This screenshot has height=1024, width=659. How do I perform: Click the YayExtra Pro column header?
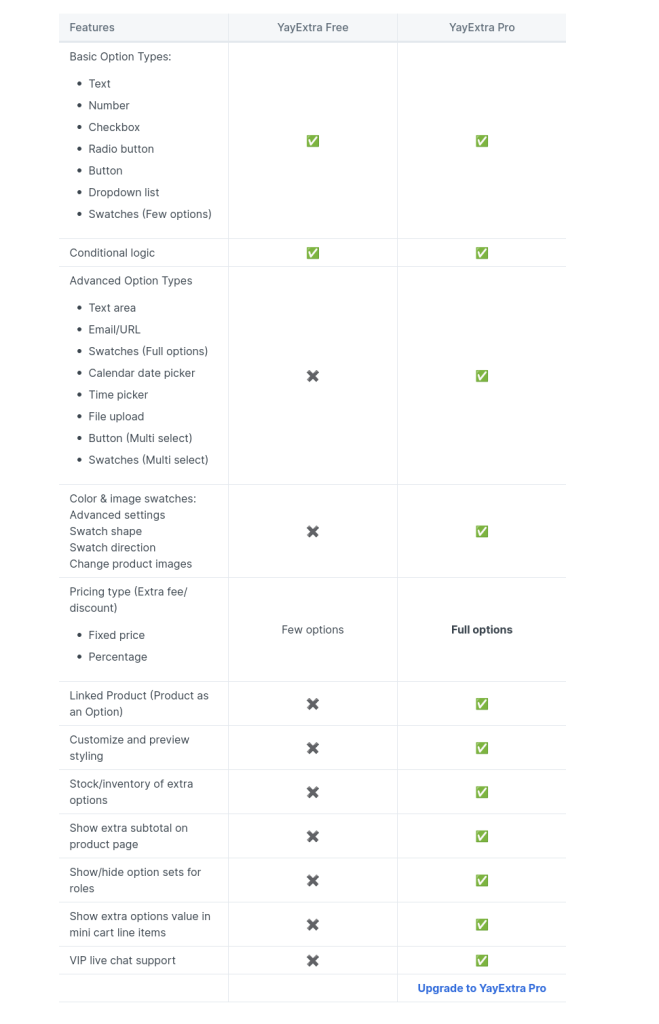482,27
